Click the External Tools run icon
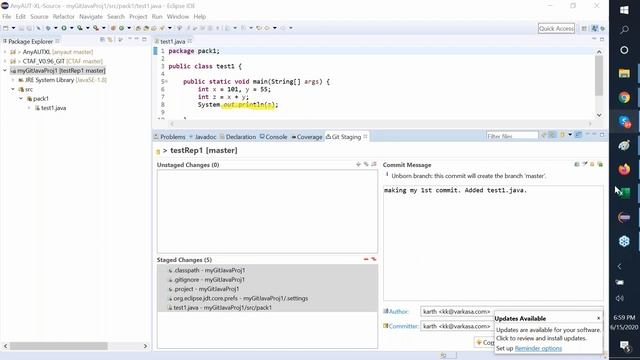 [x=96, y=28]
